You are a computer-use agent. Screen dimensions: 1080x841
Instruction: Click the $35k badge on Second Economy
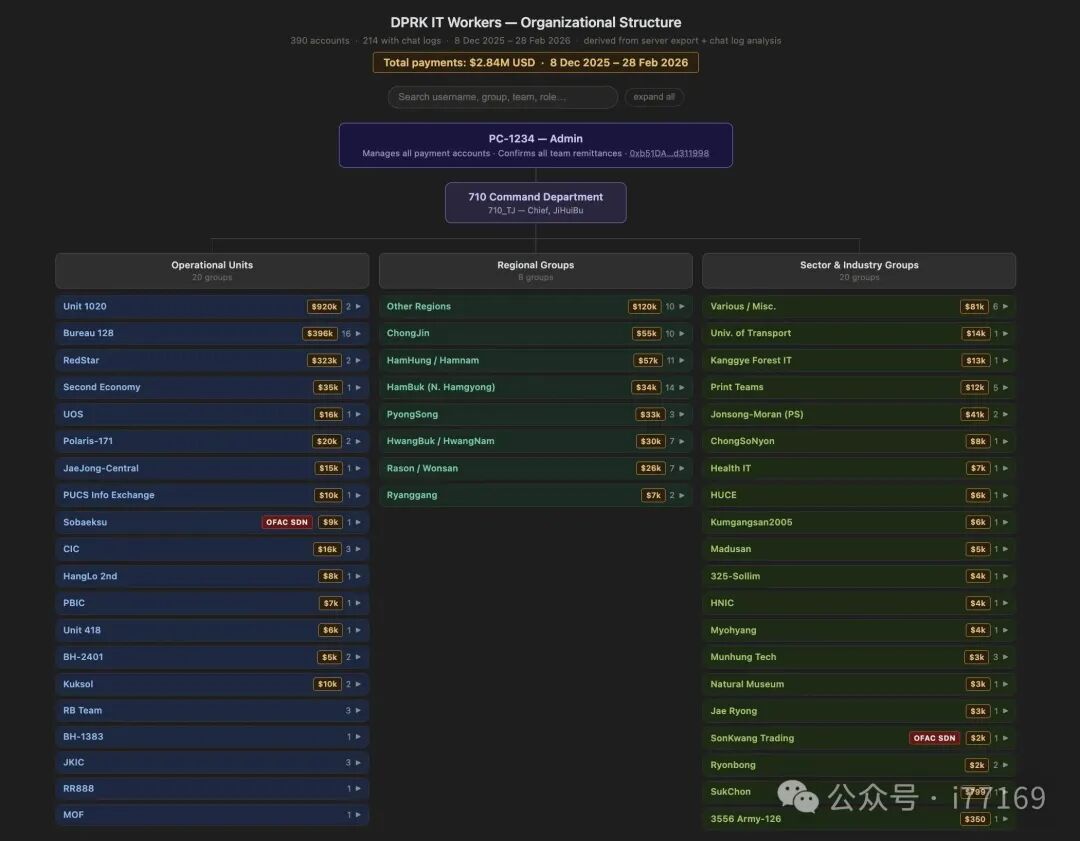(x=328, y=387)
